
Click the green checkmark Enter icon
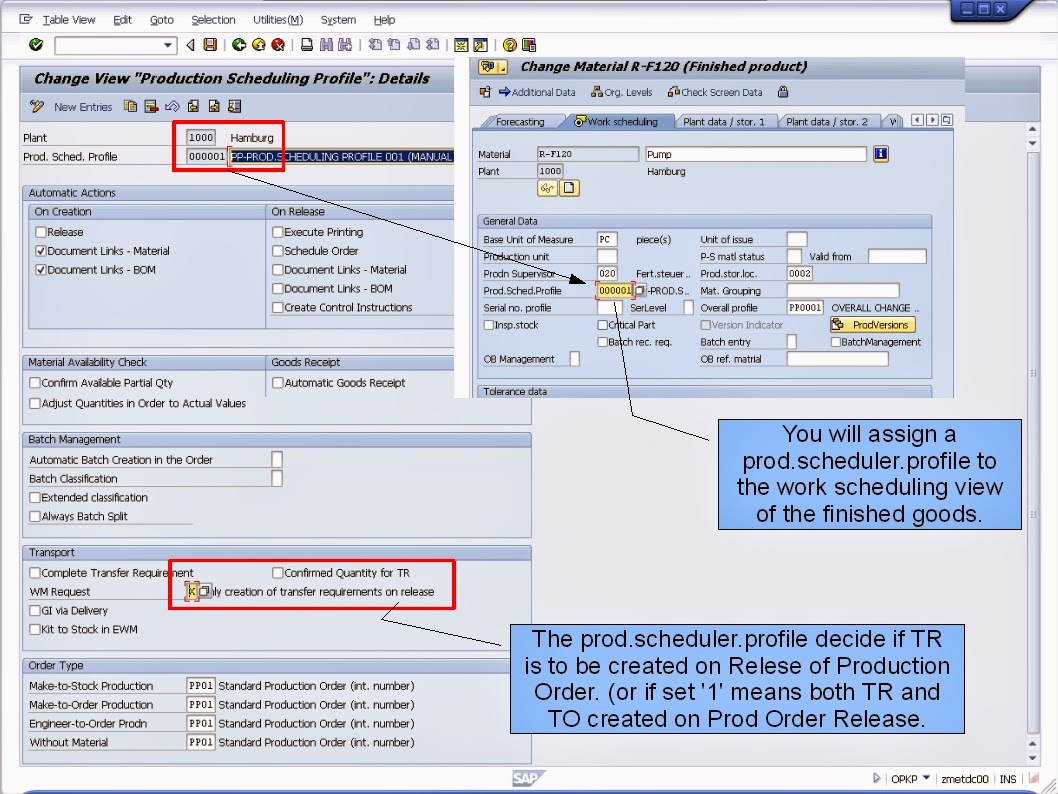coord(36,45)
